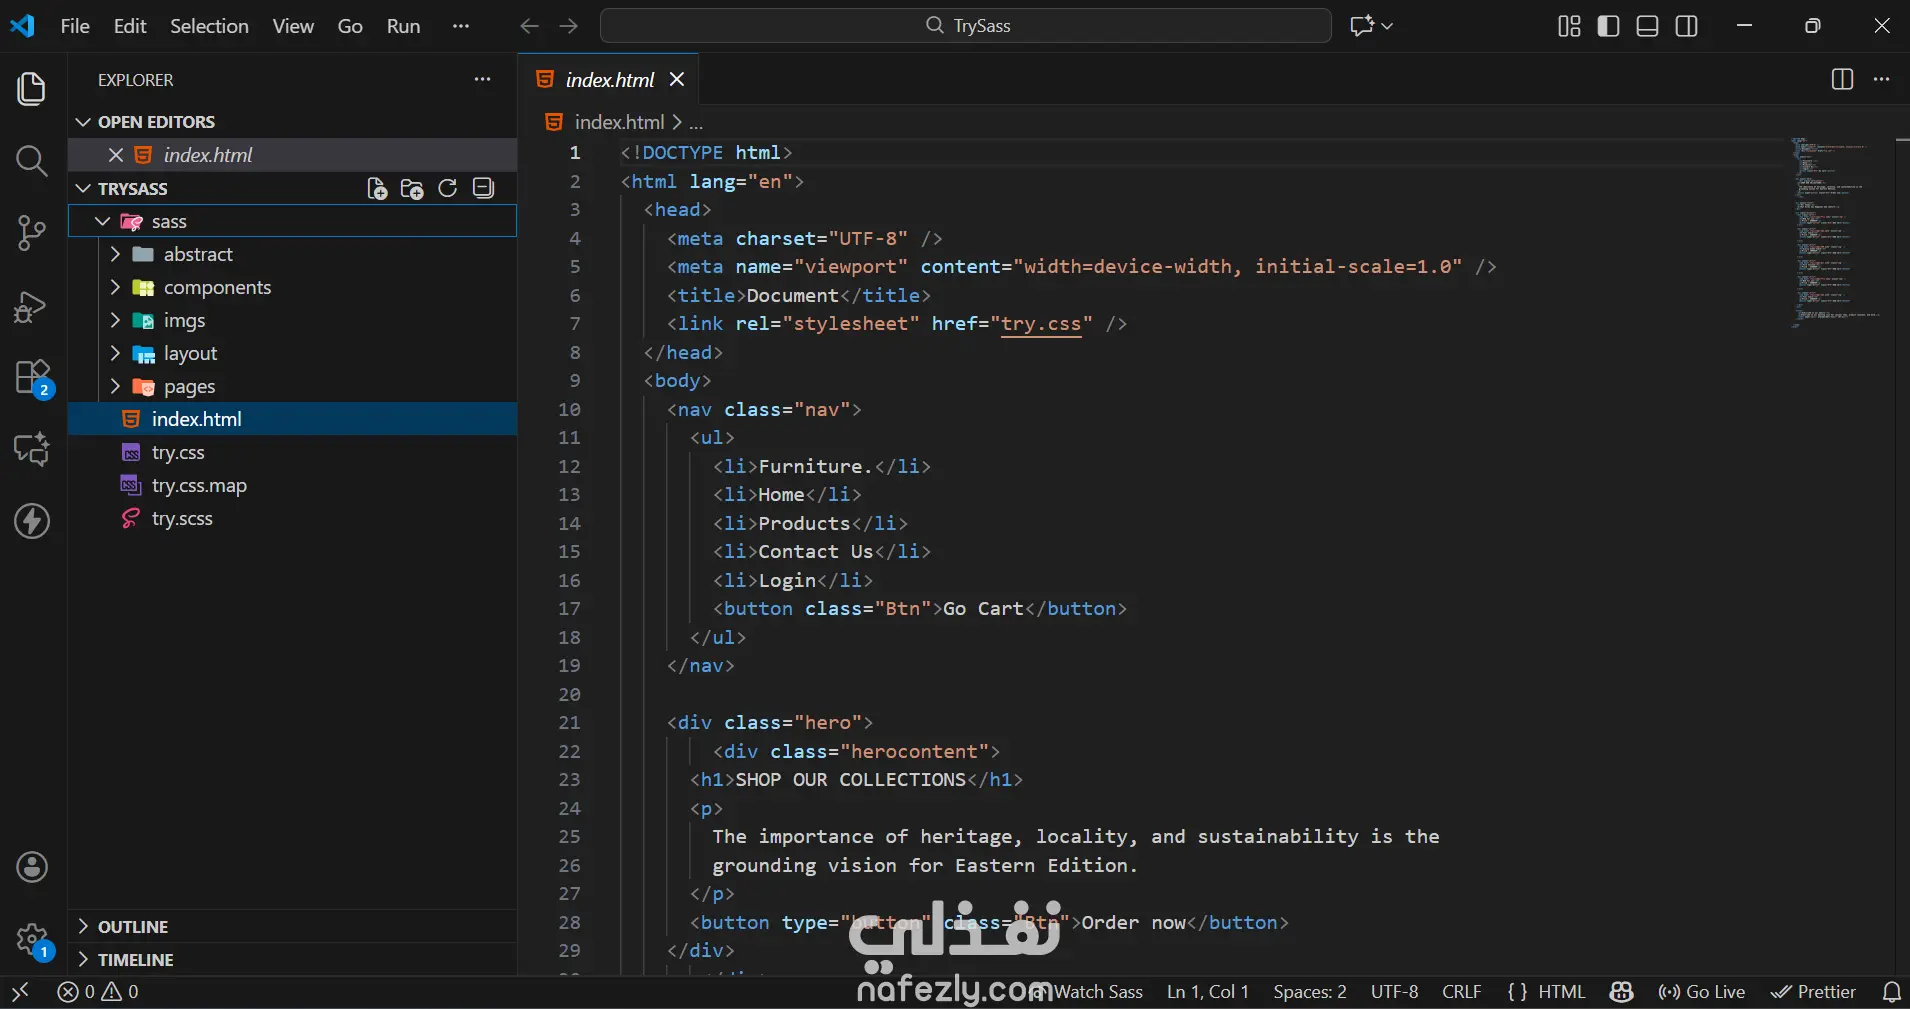Open the lightning bolt extension in activity bar
Image resolution: width=1910 pixels, height=1009 pixels.
point(32,521)
